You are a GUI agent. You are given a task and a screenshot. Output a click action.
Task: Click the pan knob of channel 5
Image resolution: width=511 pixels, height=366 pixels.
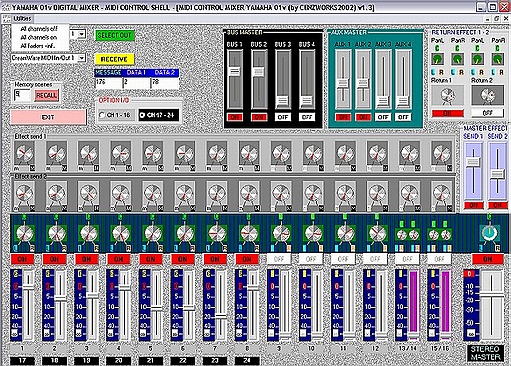click(x=153, y=233)
